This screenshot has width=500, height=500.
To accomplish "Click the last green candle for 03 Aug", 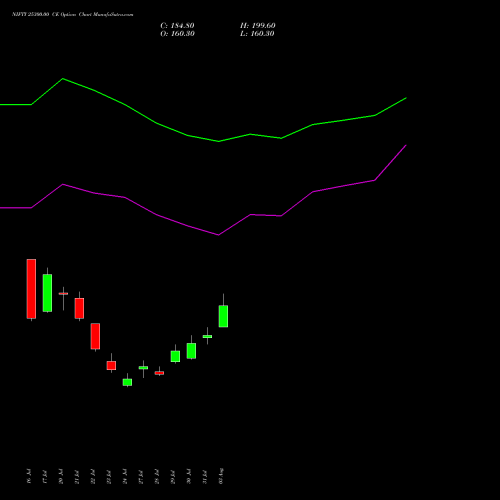I will [x=223, y=316].
